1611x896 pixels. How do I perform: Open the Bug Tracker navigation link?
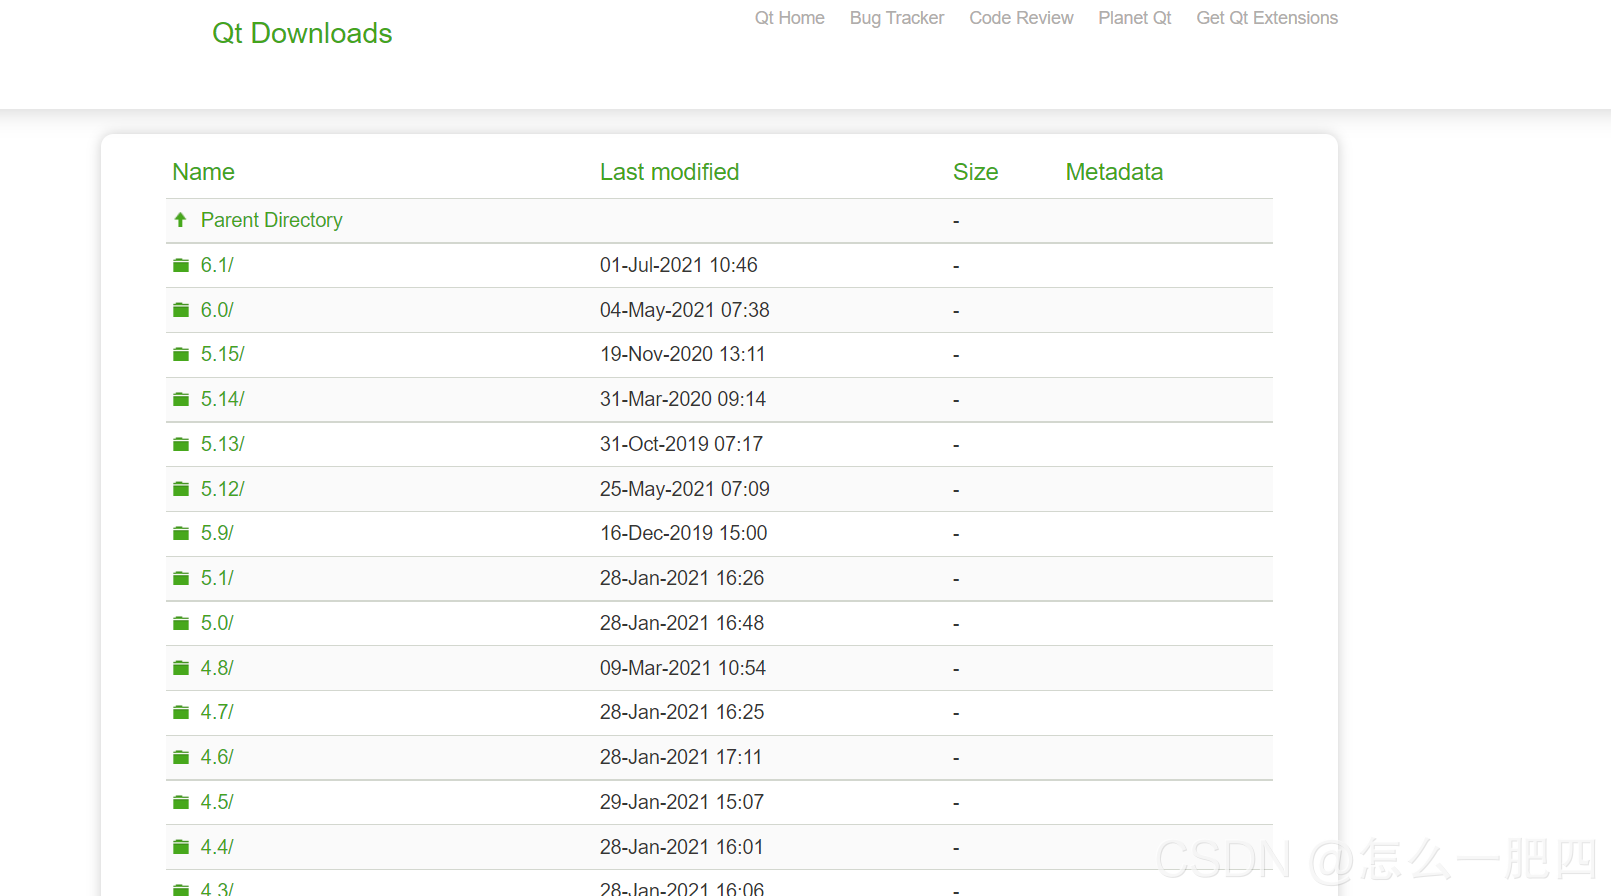point(897,18)
